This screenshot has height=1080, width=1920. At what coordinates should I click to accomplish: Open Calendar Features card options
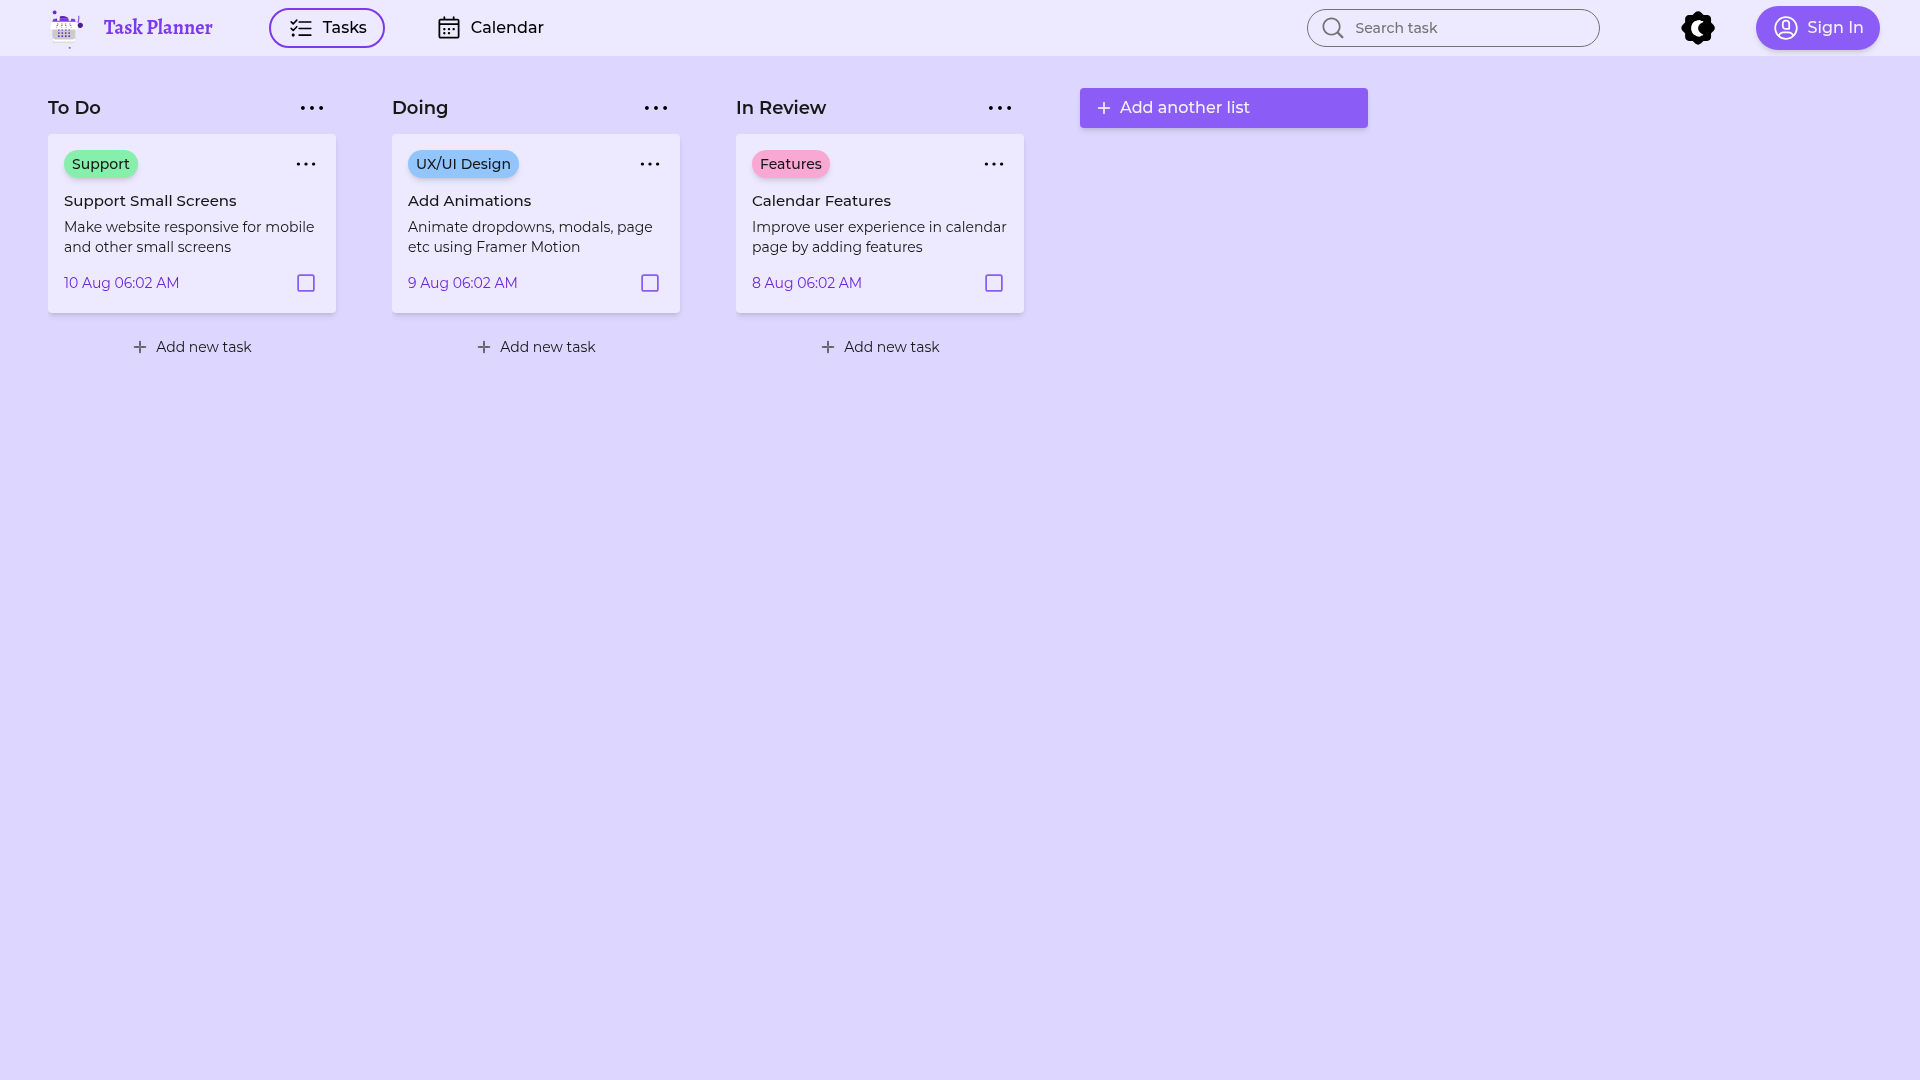tap(994, 164)
